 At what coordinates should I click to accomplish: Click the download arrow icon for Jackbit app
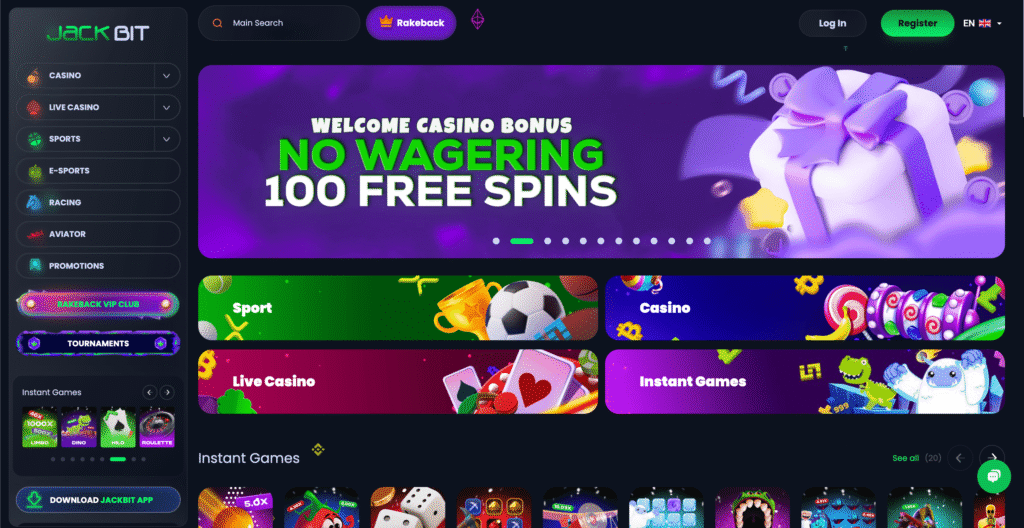[x=33, y=500]
